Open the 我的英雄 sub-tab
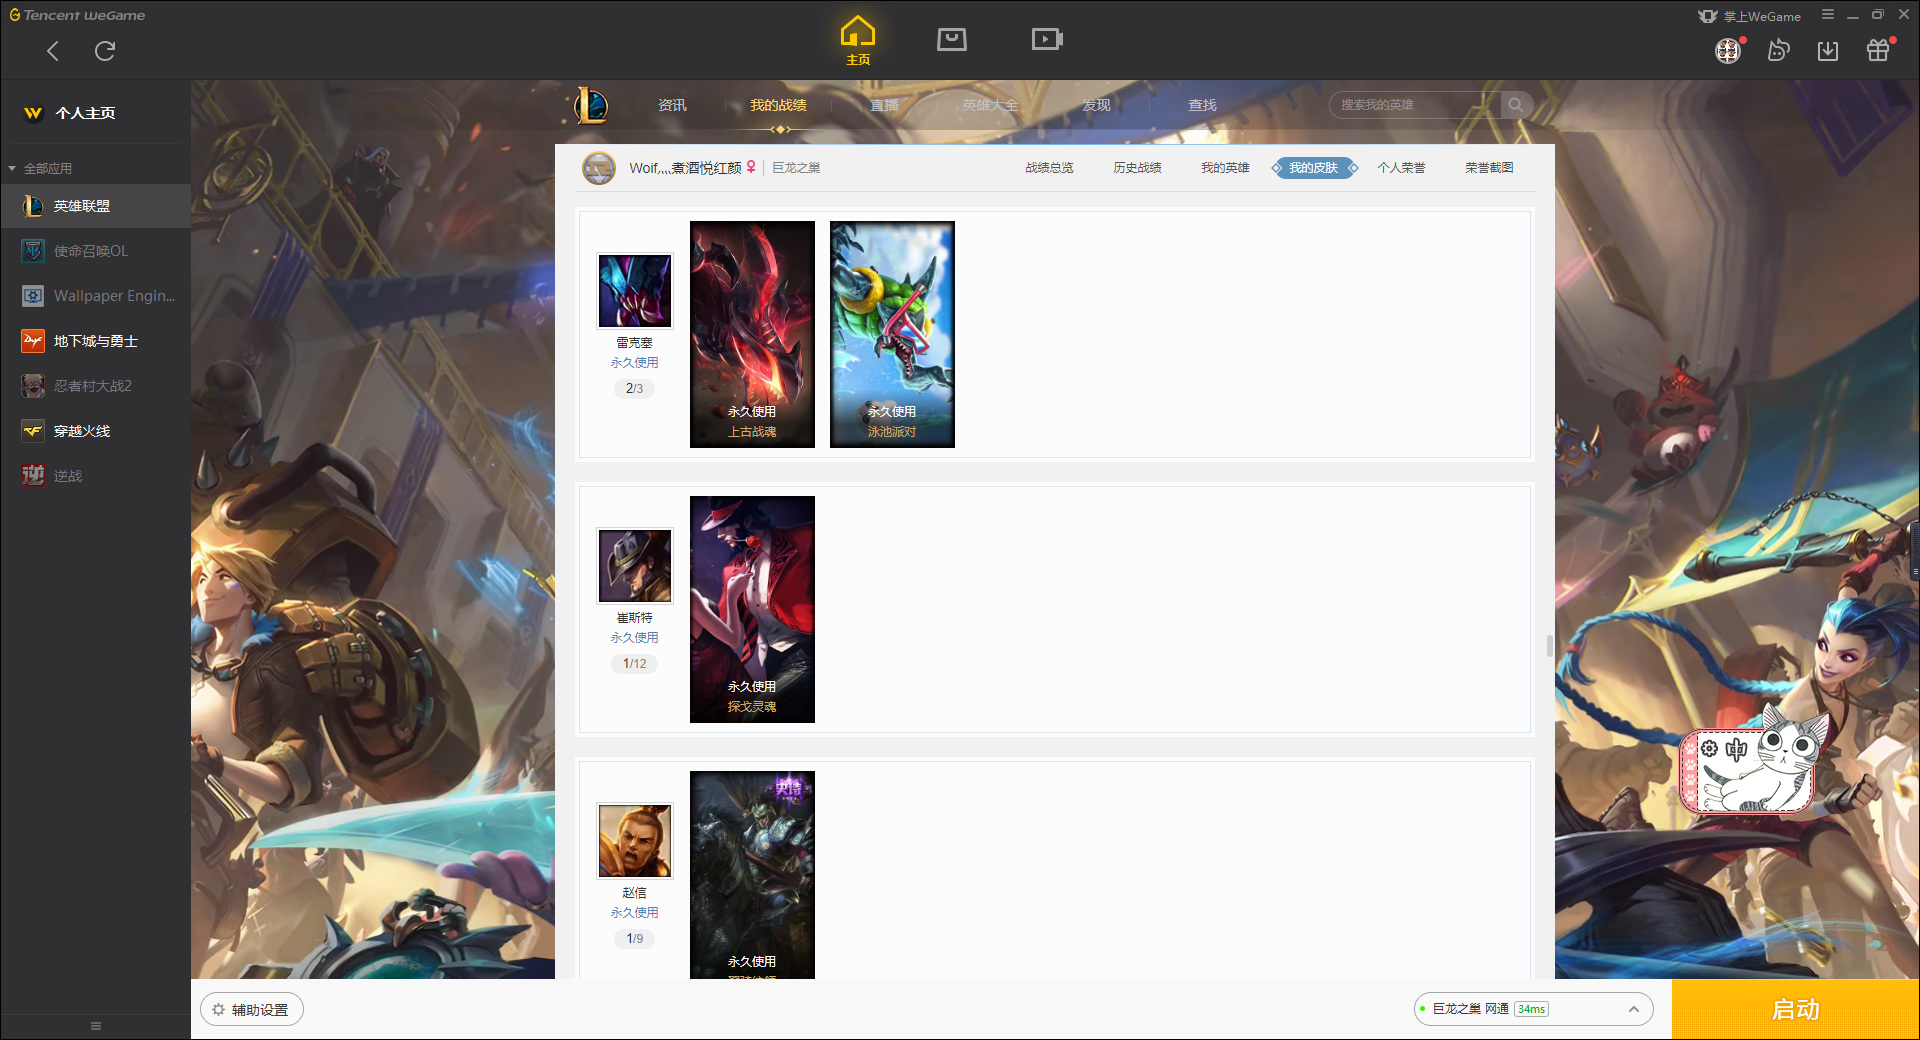This screenshot has height=1040, width=1920. [x=1225, y=168]
